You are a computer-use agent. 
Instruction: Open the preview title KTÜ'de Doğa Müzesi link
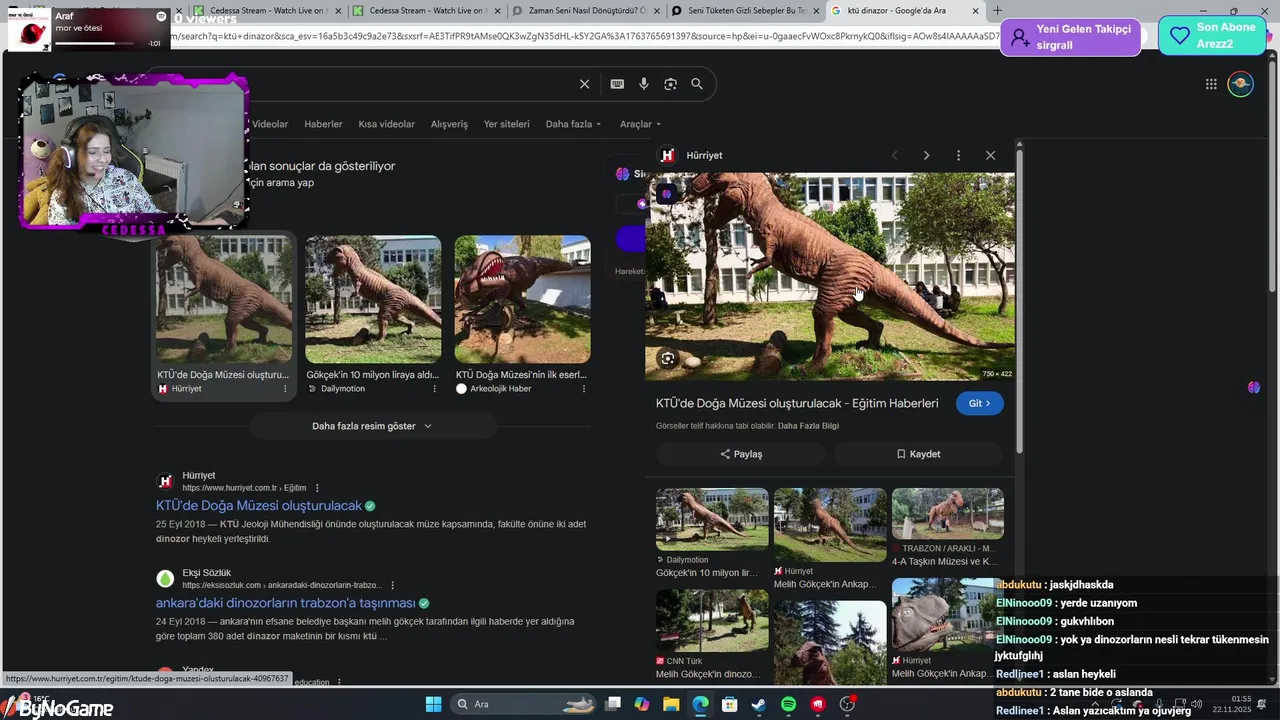tap(797, 403)
